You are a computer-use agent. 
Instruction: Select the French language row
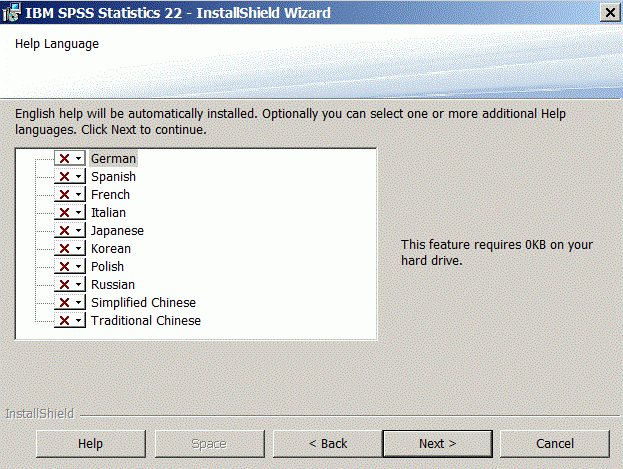(x=110, y=194)
